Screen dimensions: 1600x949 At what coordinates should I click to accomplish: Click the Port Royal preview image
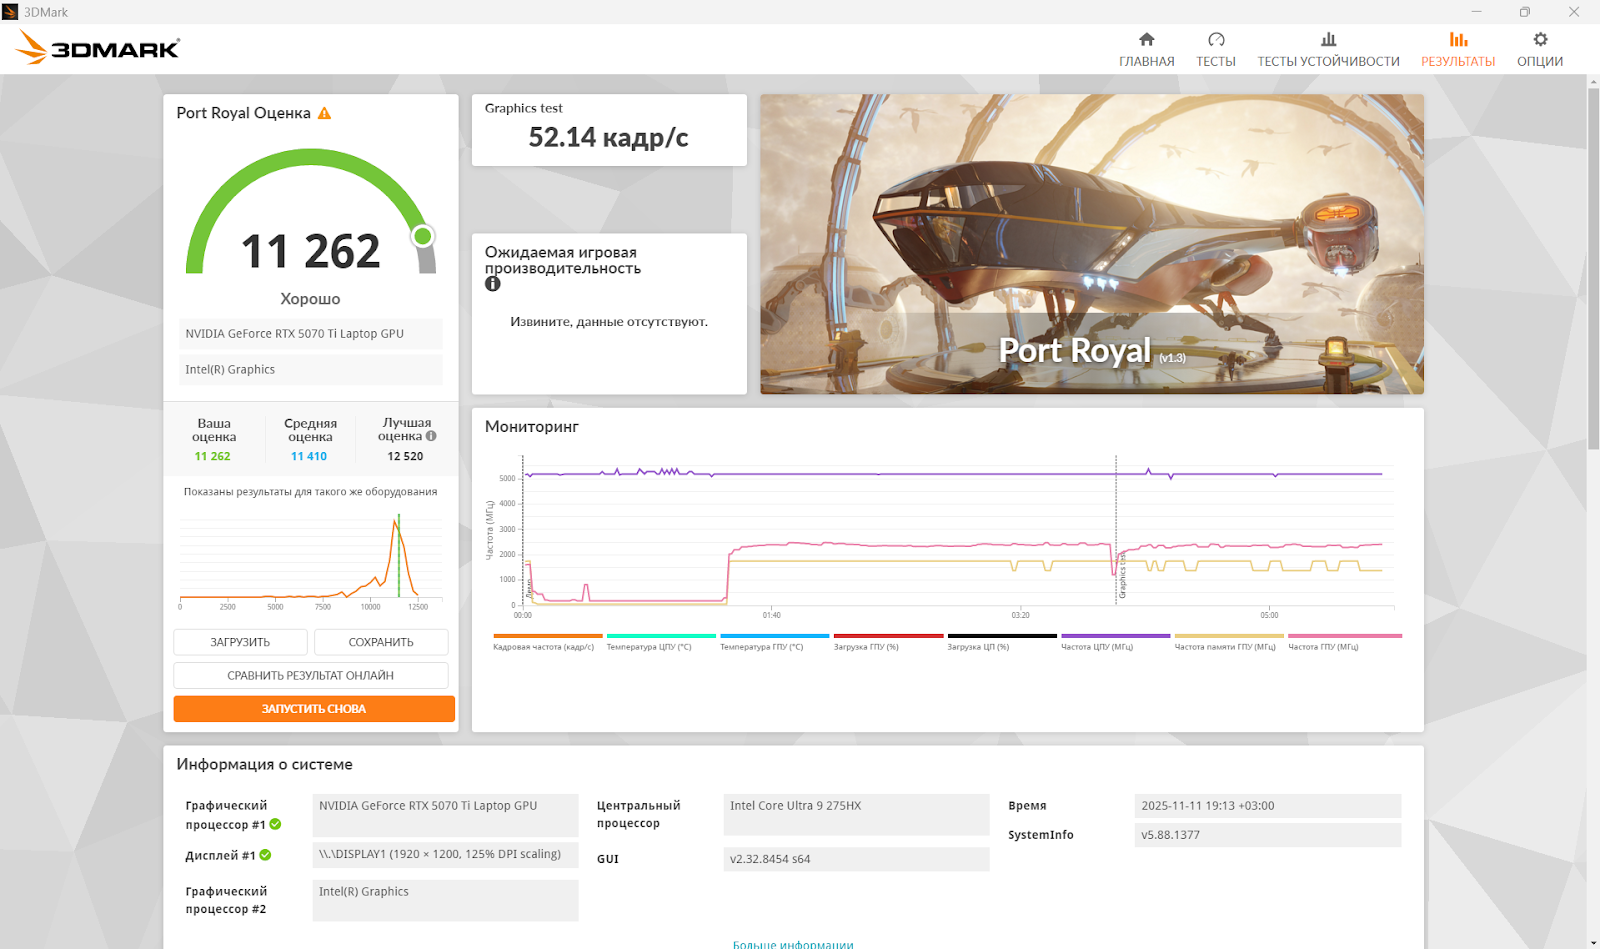point(1091,244)
